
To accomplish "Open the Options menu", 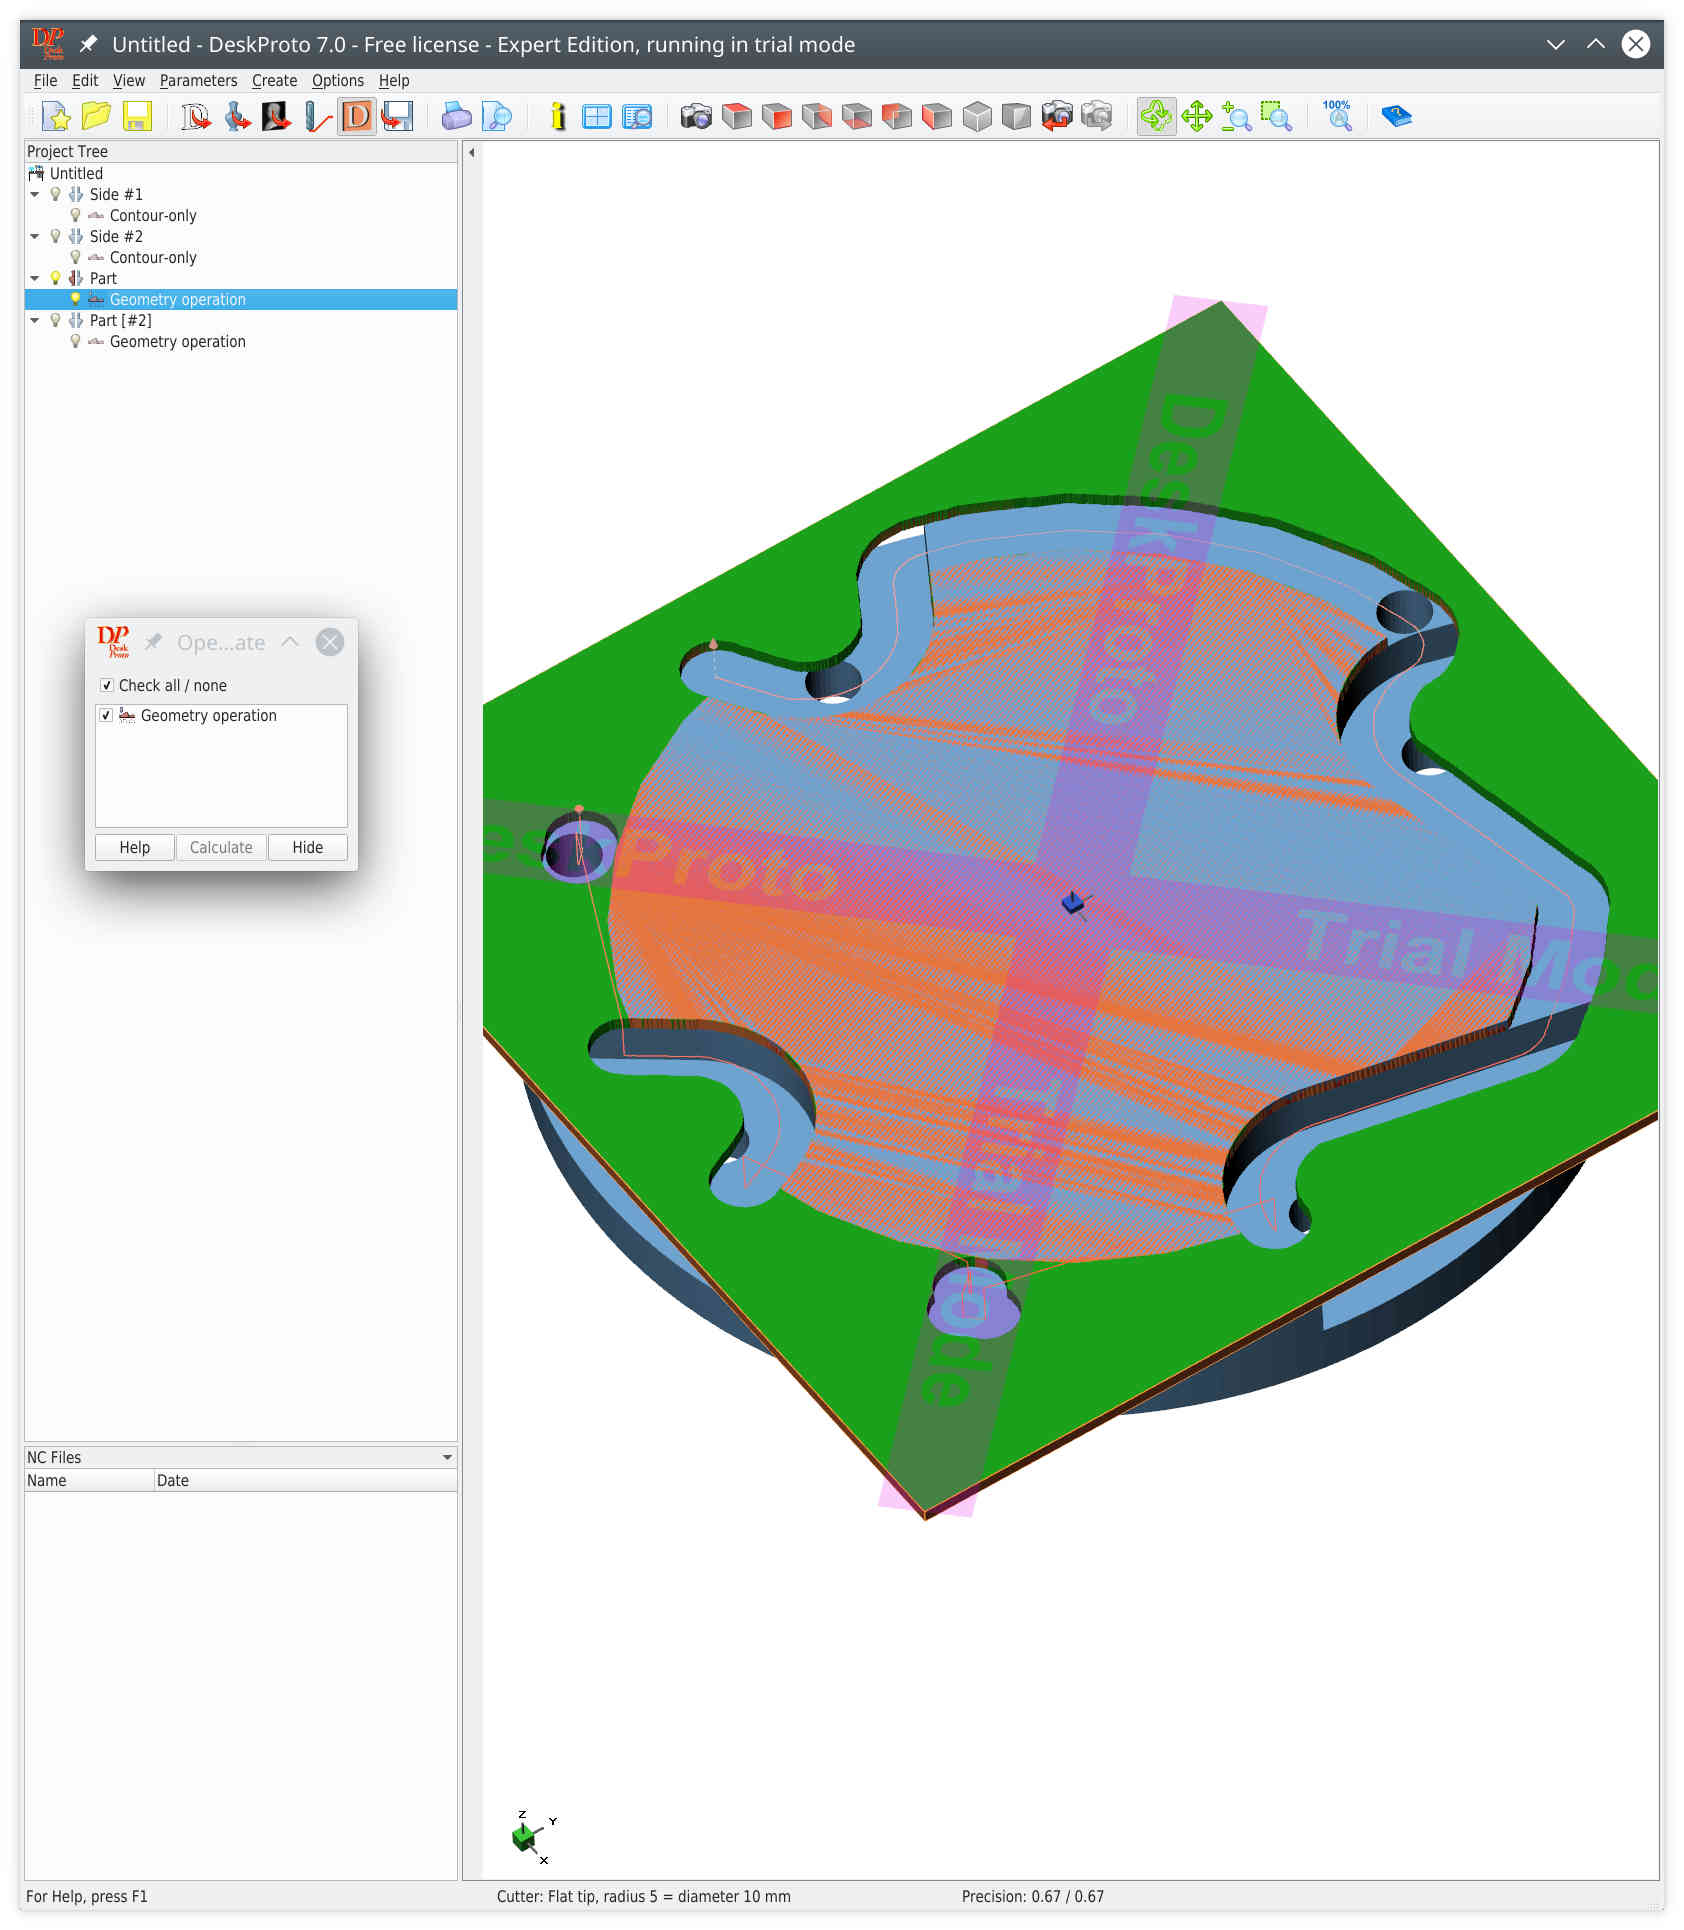I will coord(337,81).
